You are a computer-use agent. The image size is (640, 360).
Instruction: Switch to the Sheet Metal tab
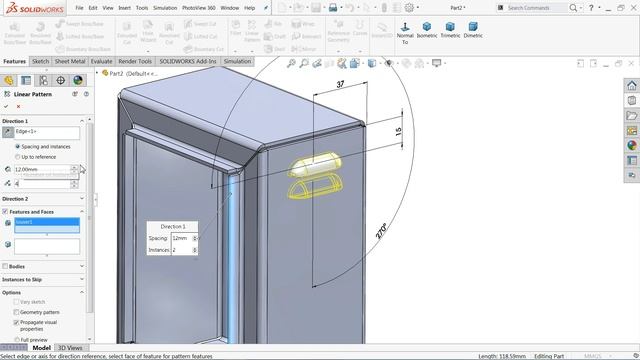point(70,61)
